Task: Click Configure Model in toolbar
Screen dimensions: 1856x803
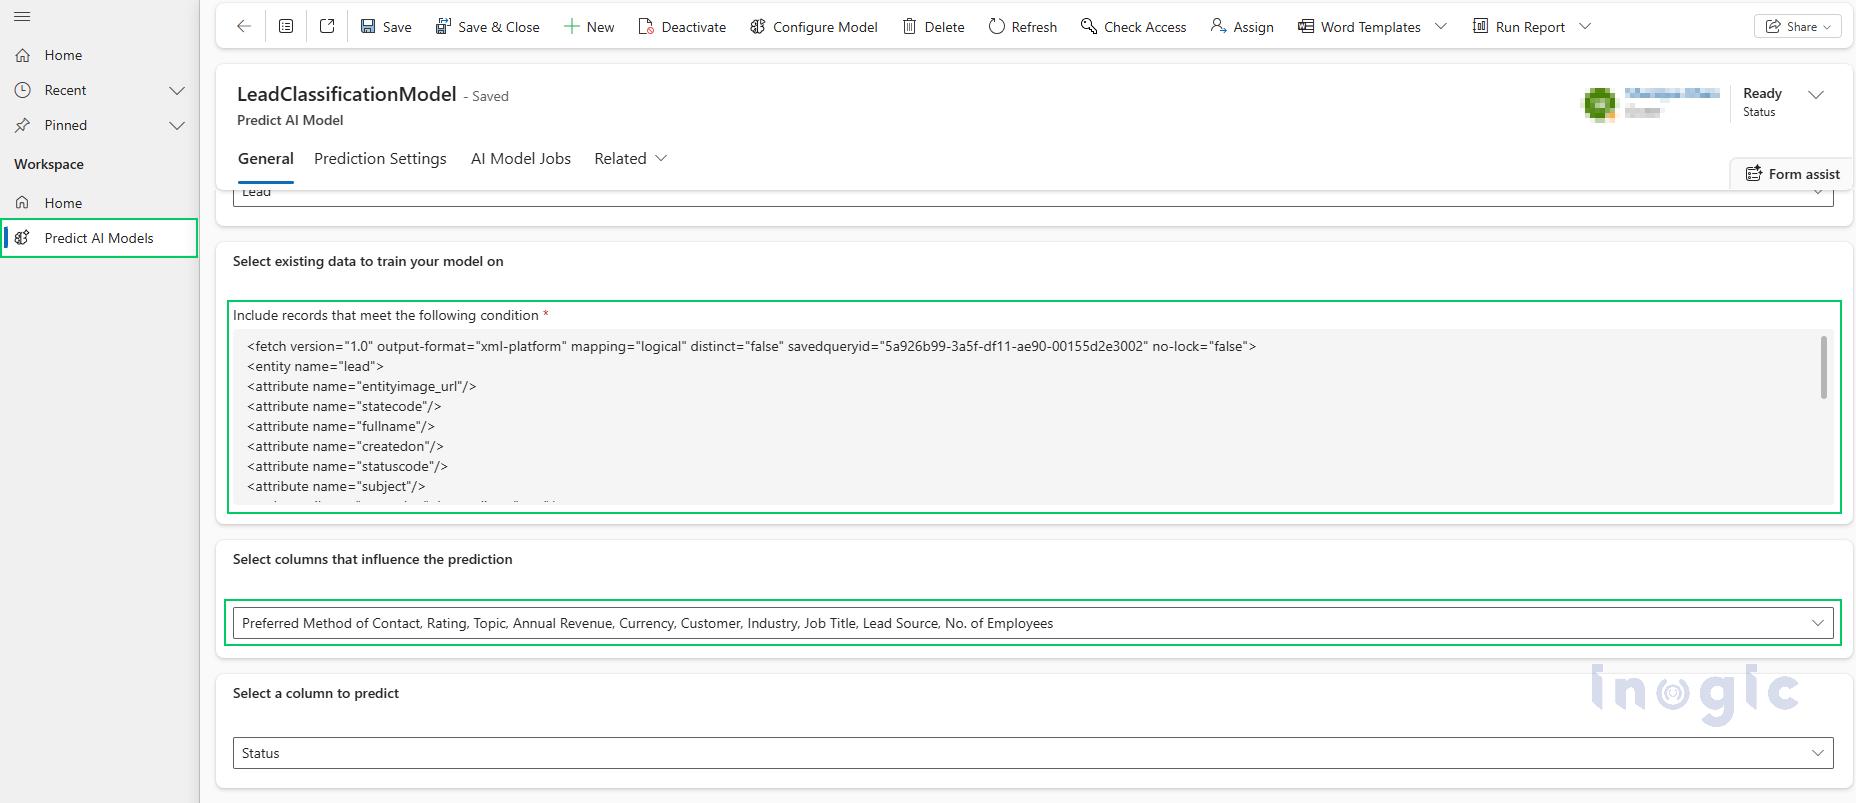Action: click(x=813, y=27)
